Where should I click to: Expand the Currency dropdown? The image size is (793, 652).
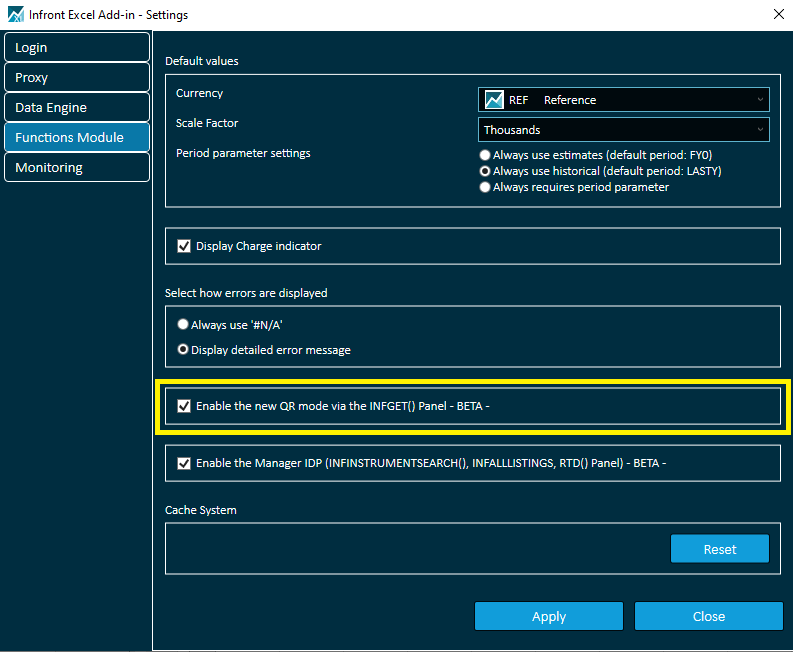click(761, 100)
